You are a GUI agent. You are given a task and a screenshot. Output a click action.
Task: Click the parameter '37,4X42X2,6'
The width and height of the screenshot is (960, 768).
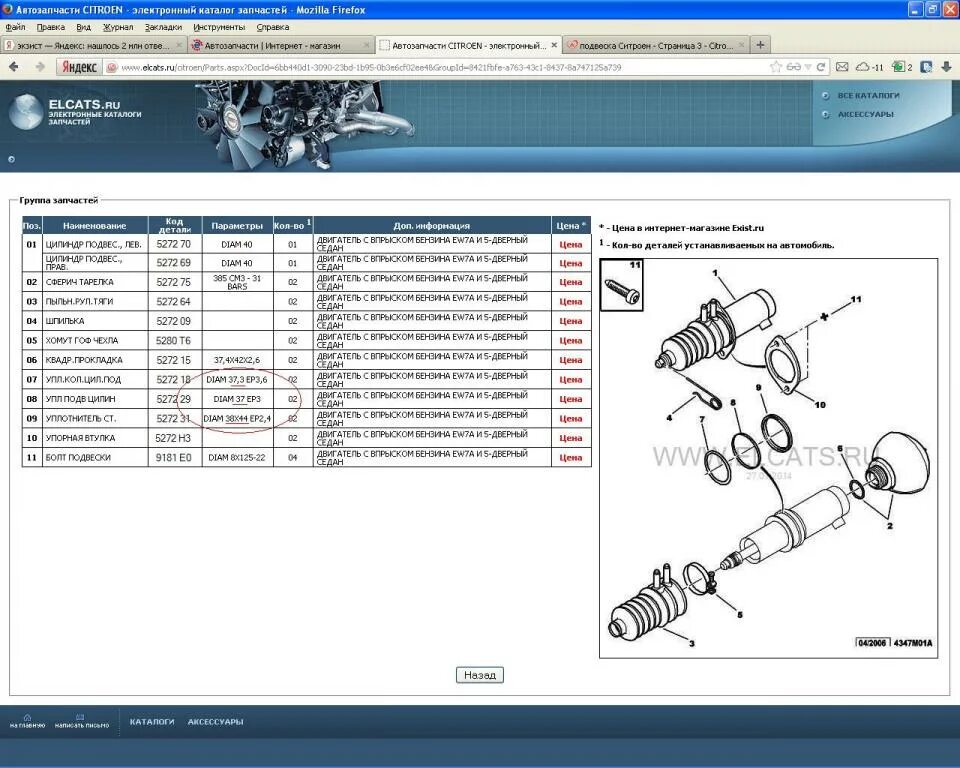coord(236,360)
